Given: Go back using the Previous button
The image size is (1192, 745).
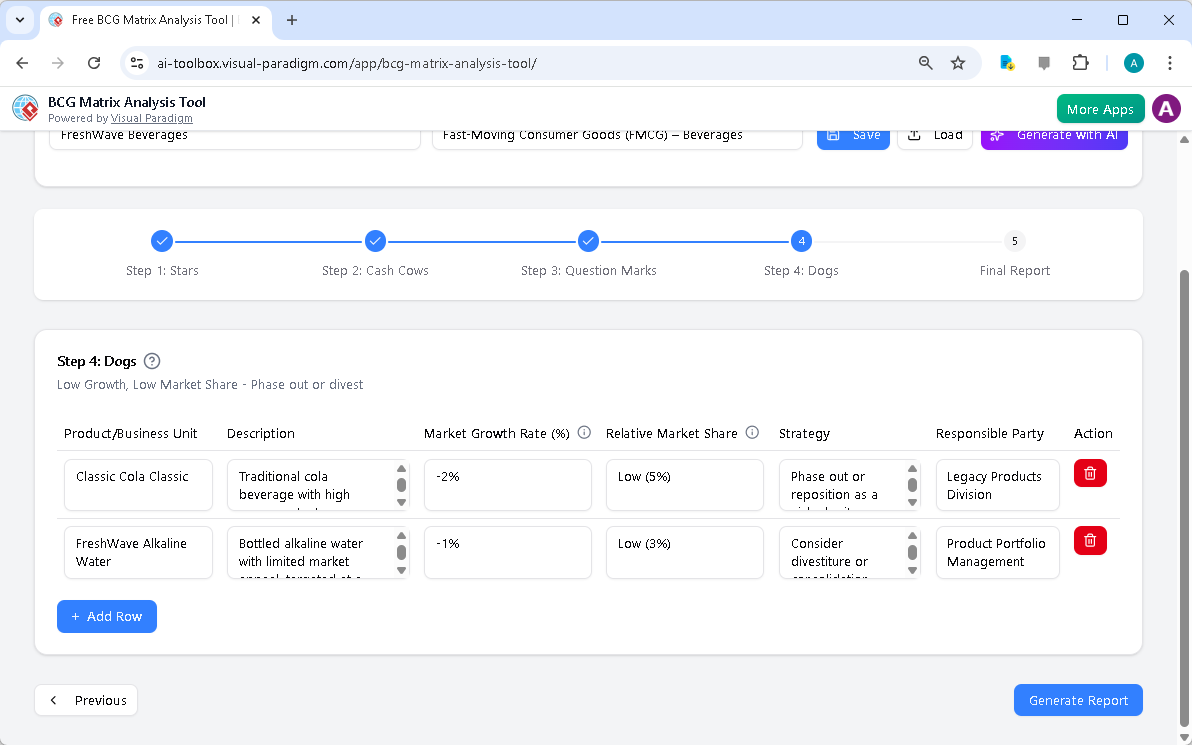Looking at the screenshot, I should (86, 700).
